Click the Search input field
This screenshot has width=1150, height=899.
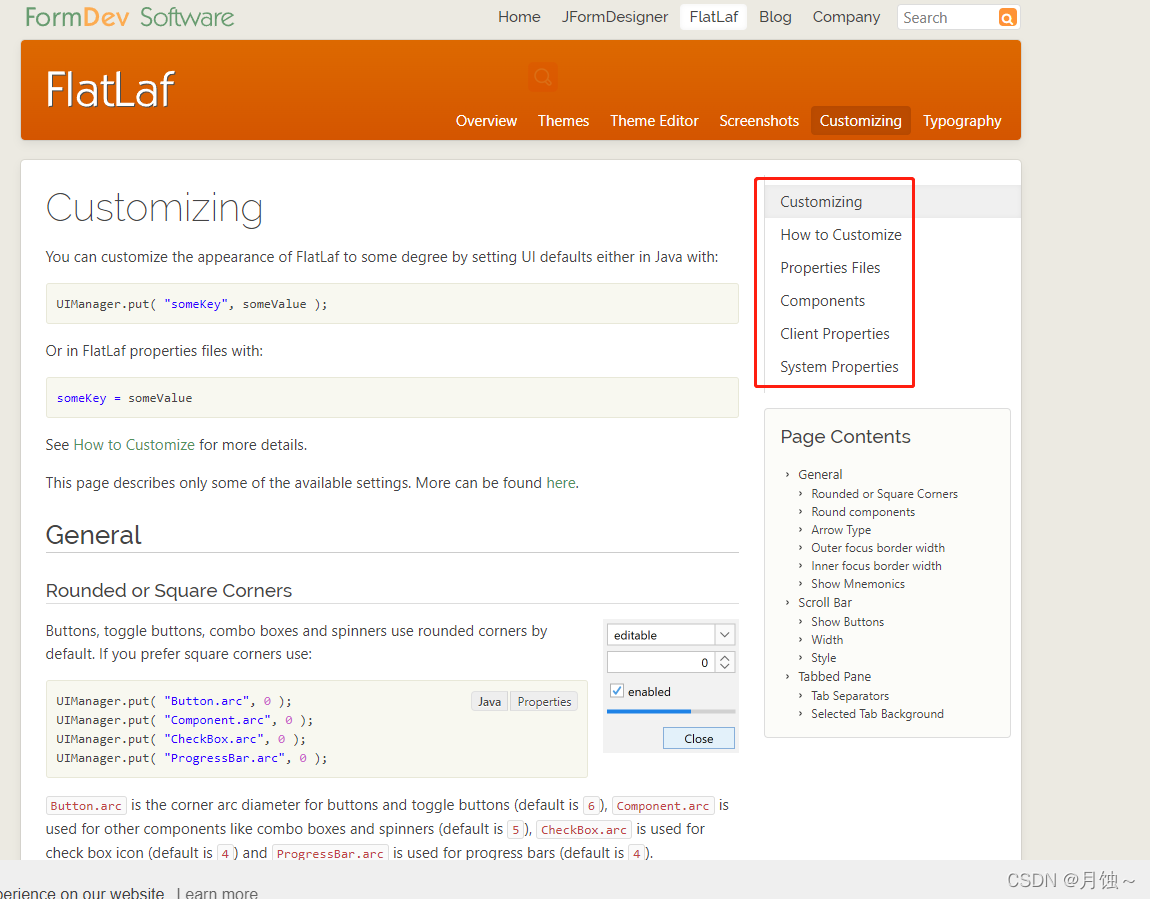pos(948,18)
